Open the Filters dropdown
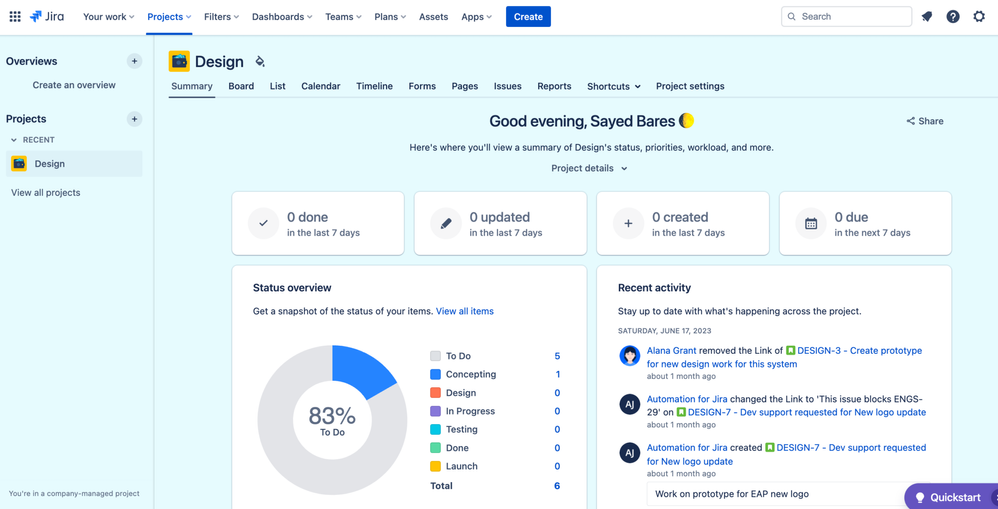 coord(221,17)
